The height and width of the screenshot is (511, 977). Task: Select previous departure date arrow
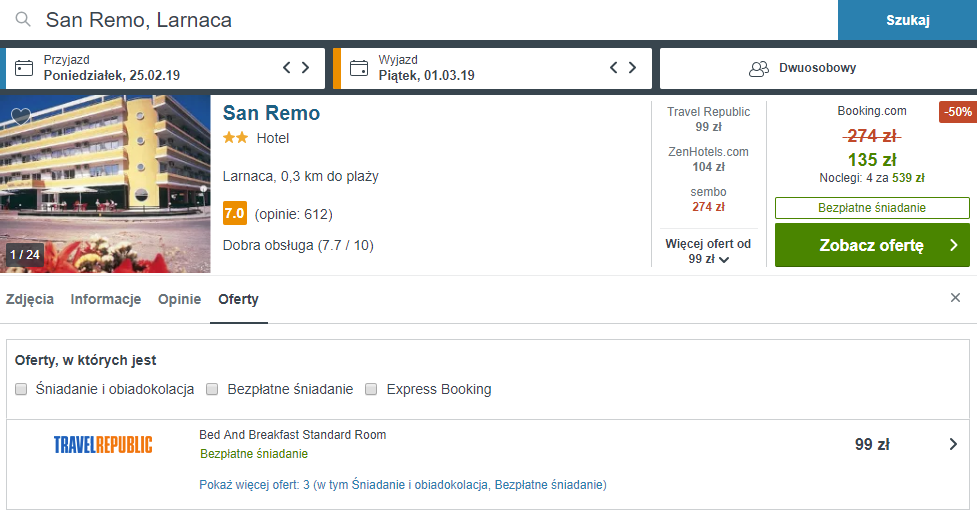pyautogui.click(x=614, y=67)
